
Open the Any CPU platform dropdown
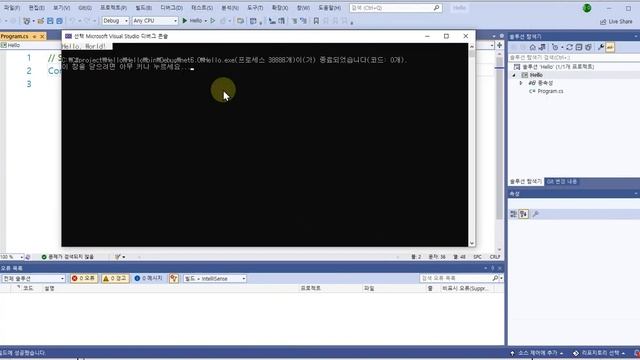[x=155, y=20]
